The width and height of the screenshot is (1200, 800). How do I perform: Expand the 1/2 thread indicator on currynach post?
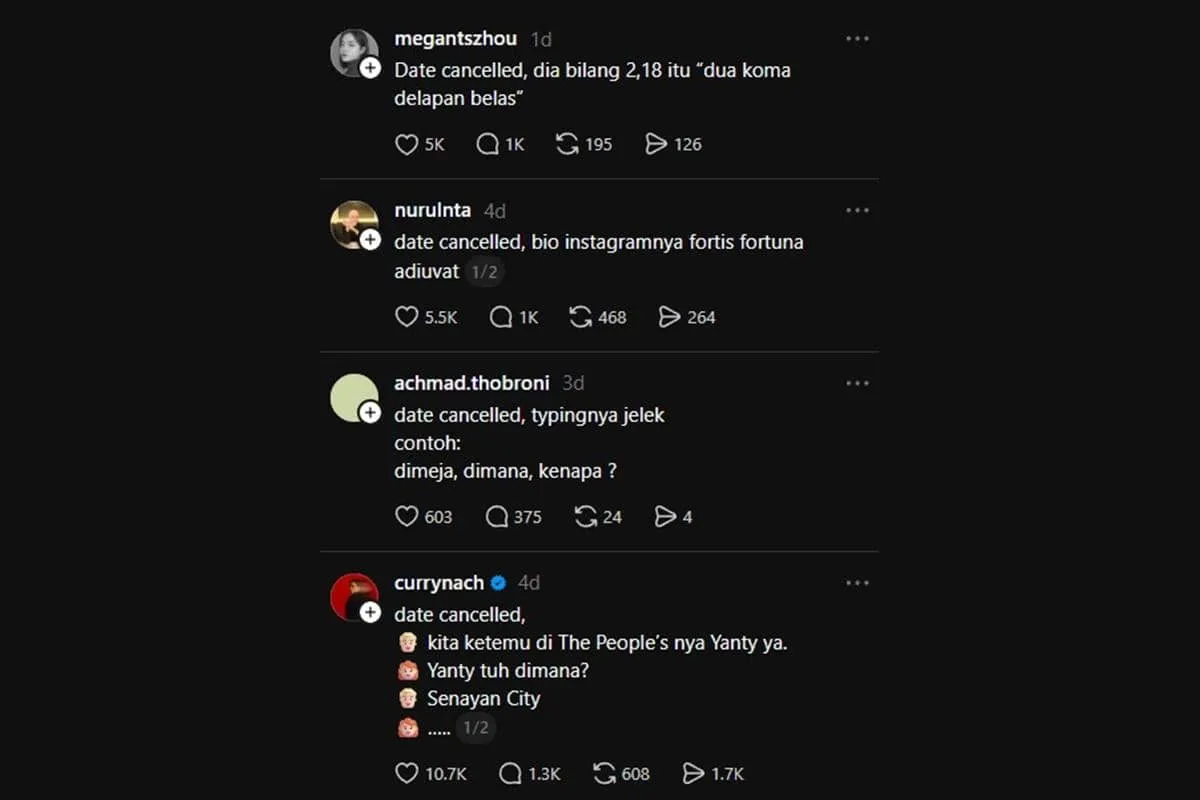coord(477,727)
